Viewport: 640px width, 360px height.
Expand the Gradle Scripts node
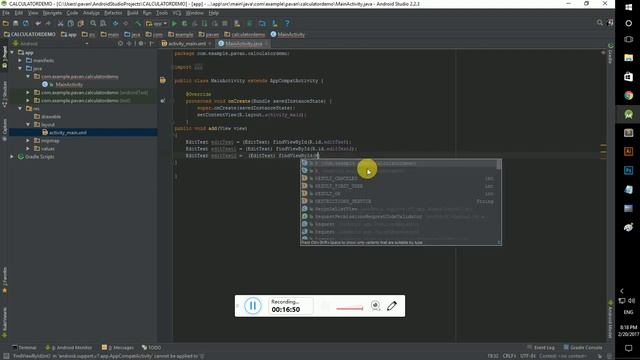pyautogui.click(x=12, y=156)
